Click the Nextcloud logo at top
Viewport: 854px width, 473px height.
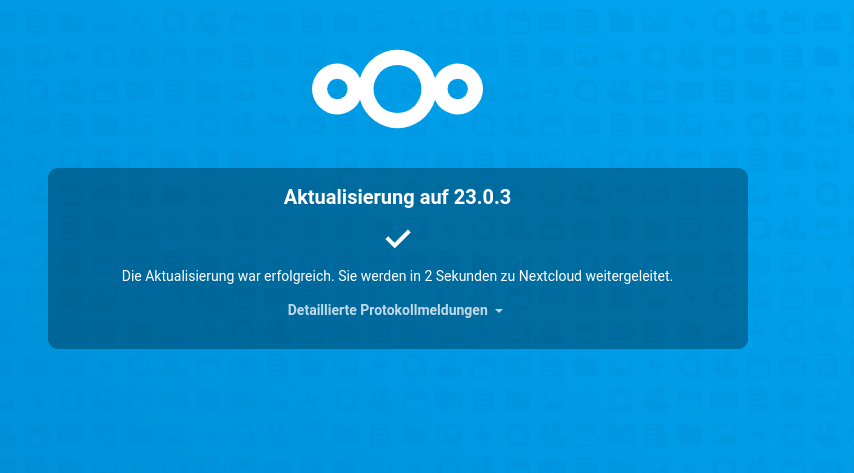(398, 89)
